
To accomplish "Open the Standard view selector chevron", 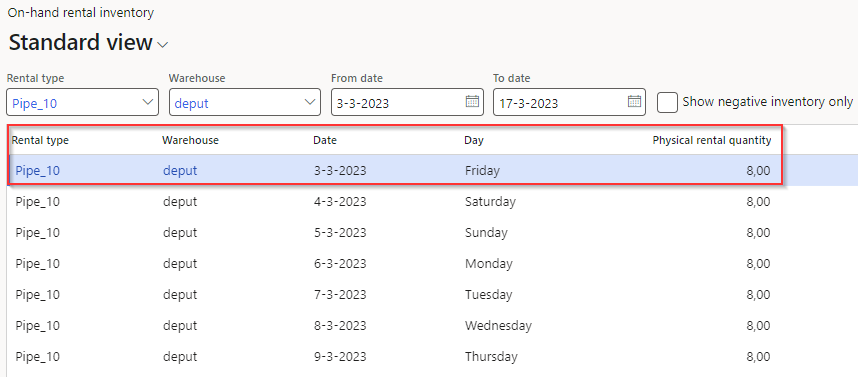I will pyautogui.click(x=163, y=45).
